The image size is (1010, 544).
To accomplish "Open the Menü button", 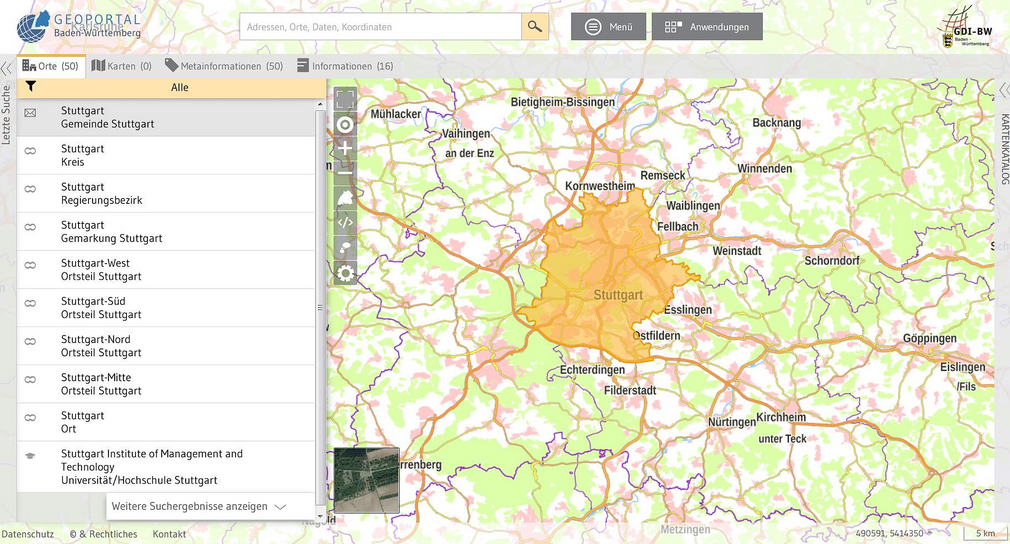I will pyautogui.click(x=608, y=27).
